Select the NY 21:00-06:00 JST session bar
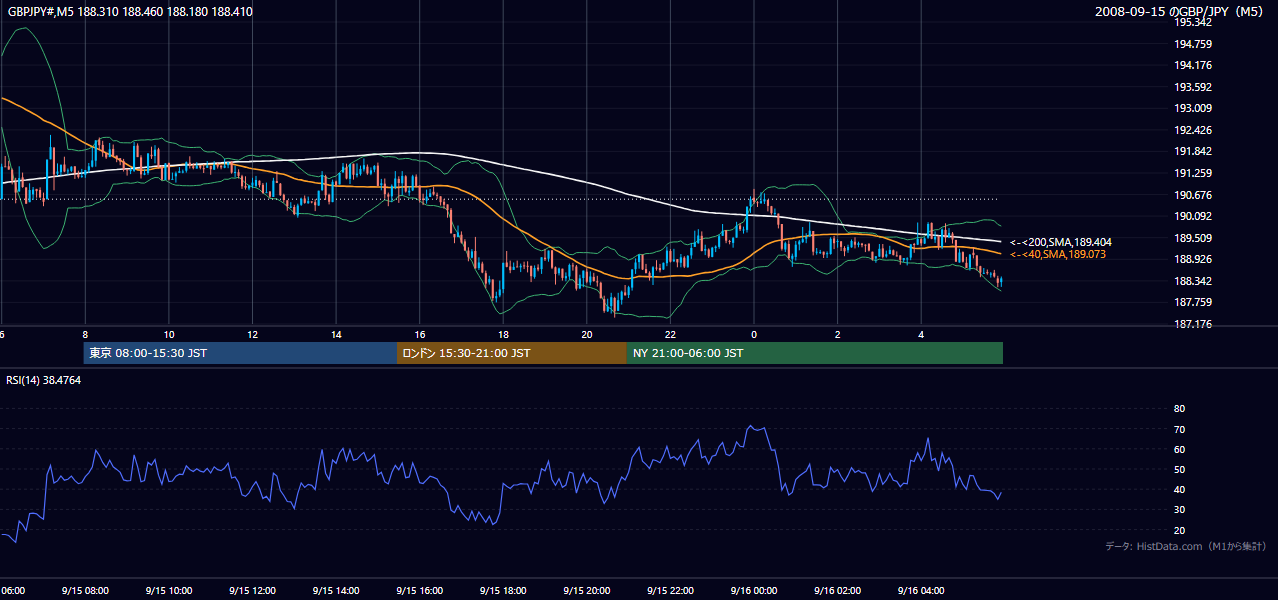The width and height of the screenshot is (1278, 600). pos(815,353)
